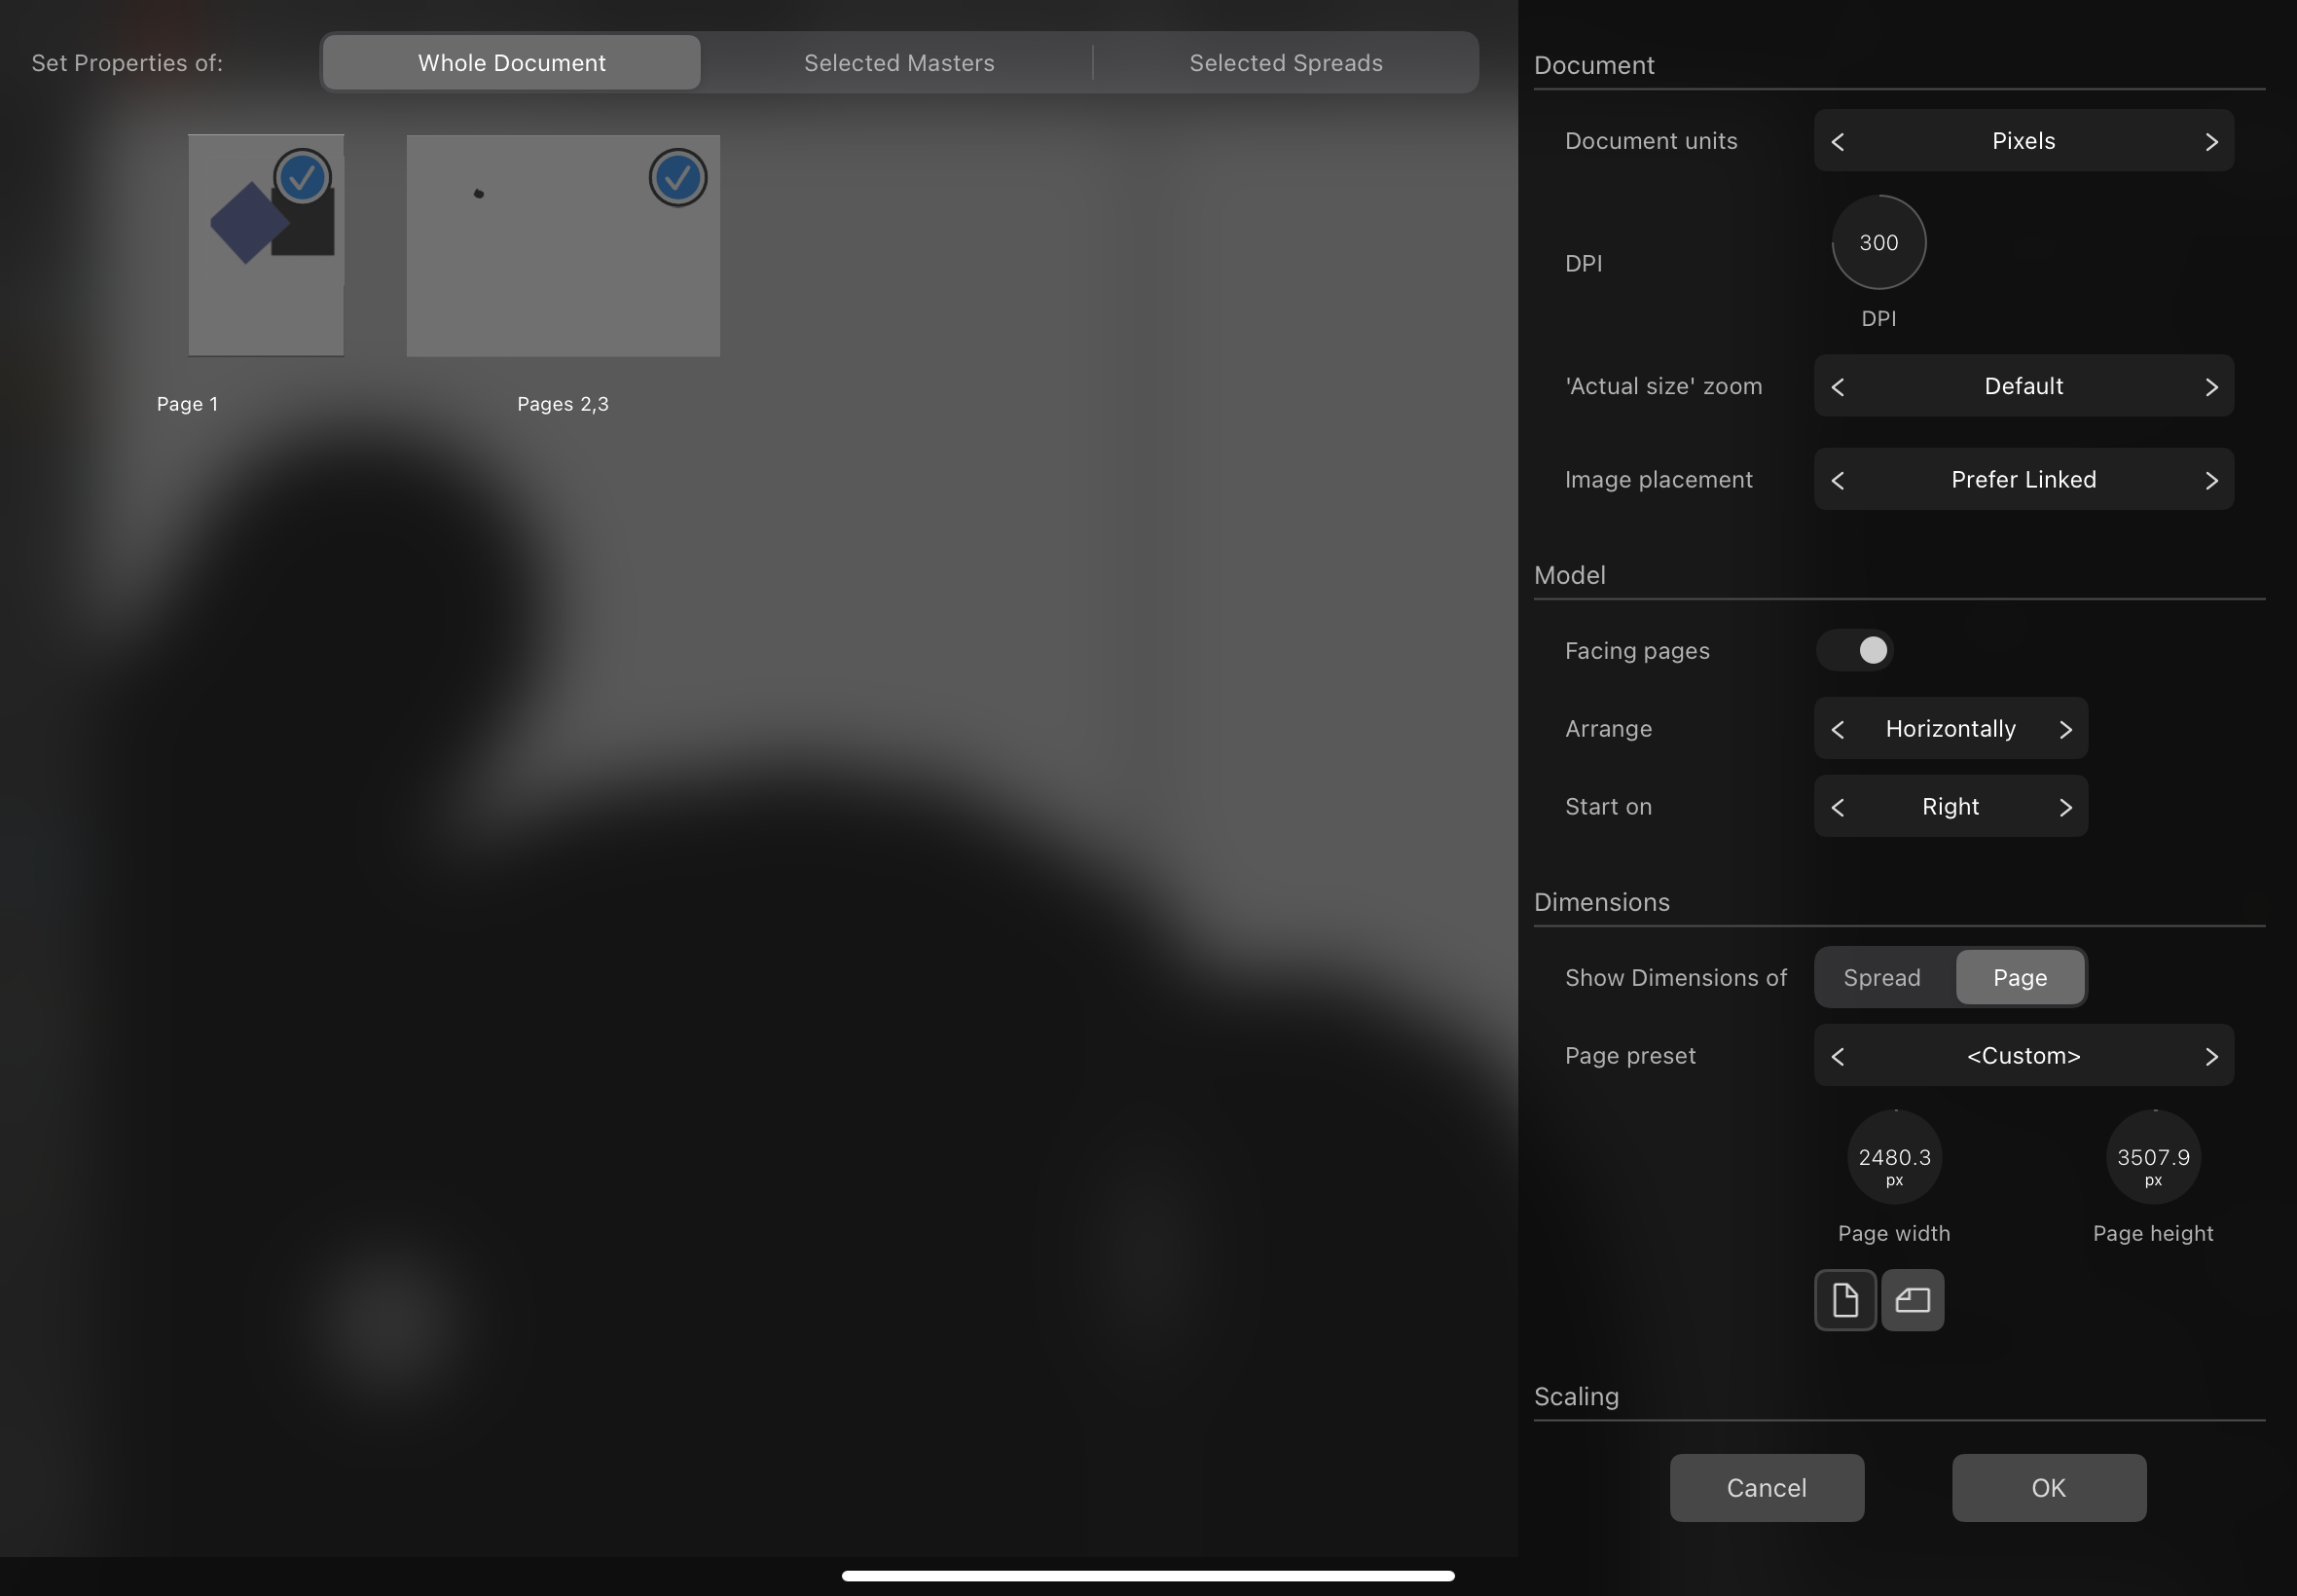Show dimensions of Page
Screen dimensions: 2297x1596
click(2020, 978)
